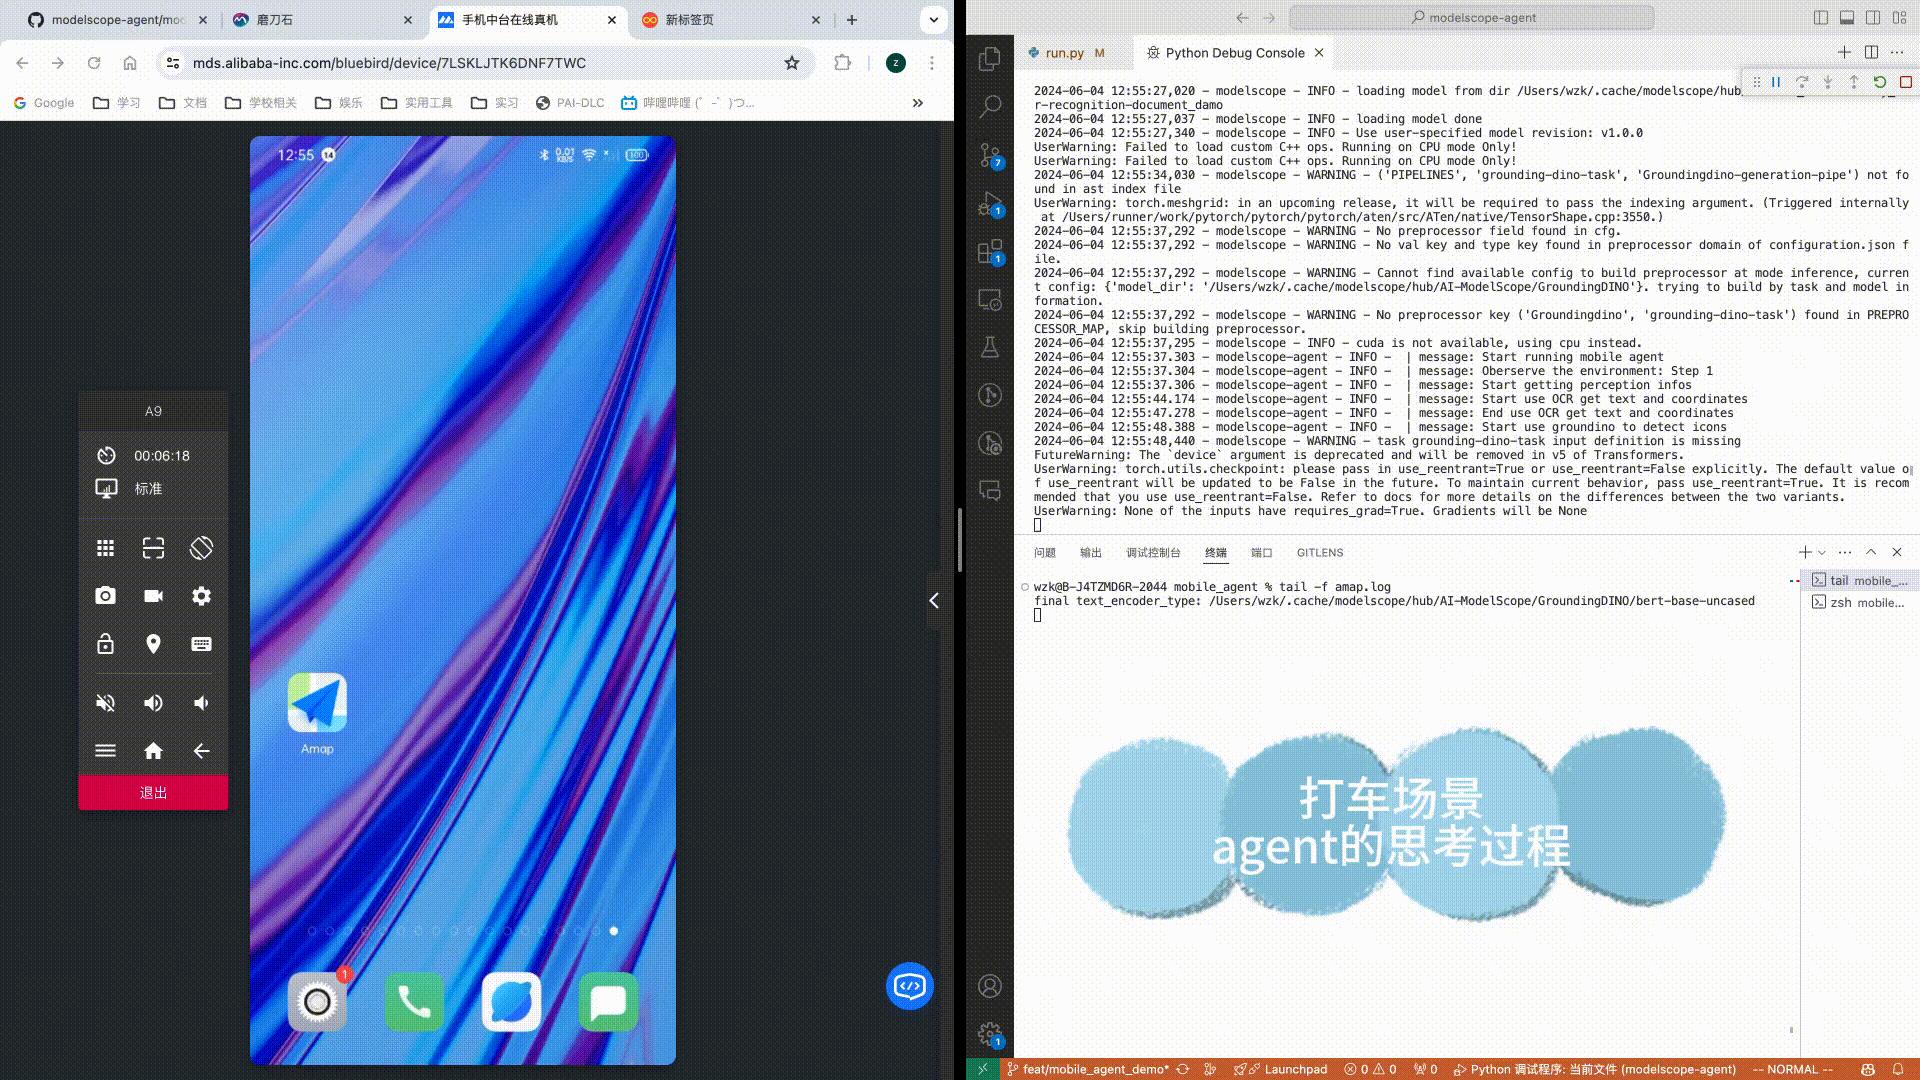Start screen recording with the video icon
This screenshot has width=1920, height=1080.
(153, 595)
